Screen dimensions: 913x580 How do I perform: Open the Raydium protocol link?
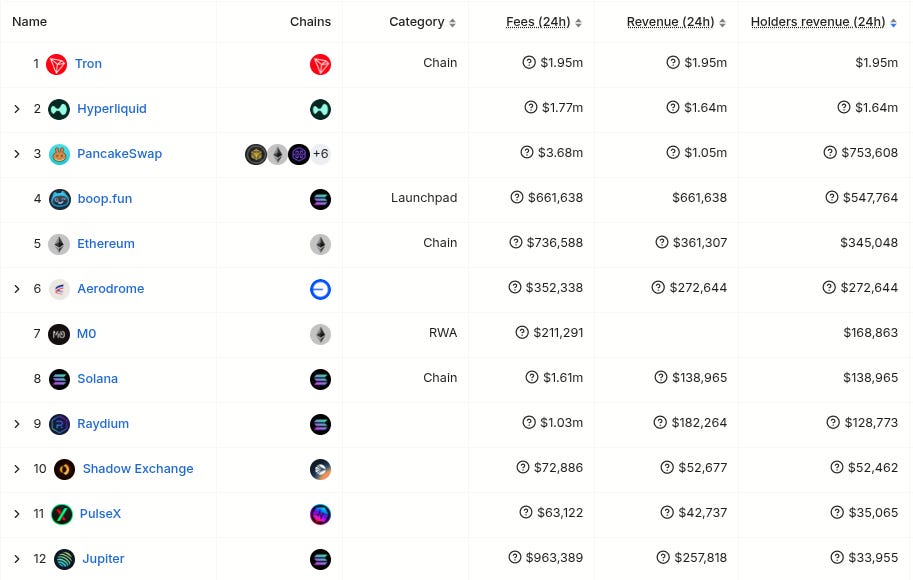tap(103, 424)
